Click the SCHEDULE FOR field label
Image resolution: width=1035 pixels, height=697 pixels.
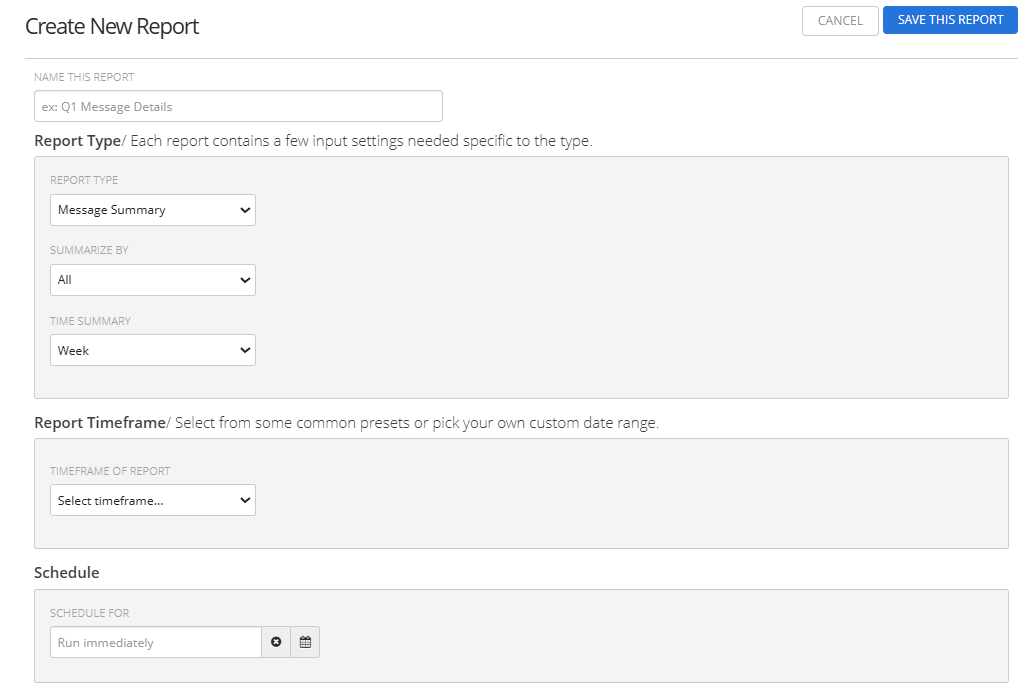pyautogui.click(x=89, y=613)
